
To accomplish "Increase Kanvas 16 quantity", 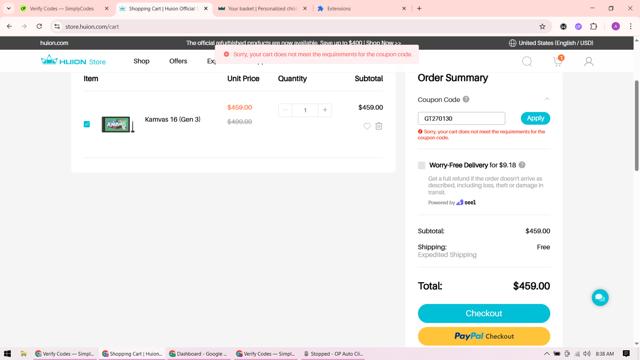I will pyautogui.click(x=325, y=110).
